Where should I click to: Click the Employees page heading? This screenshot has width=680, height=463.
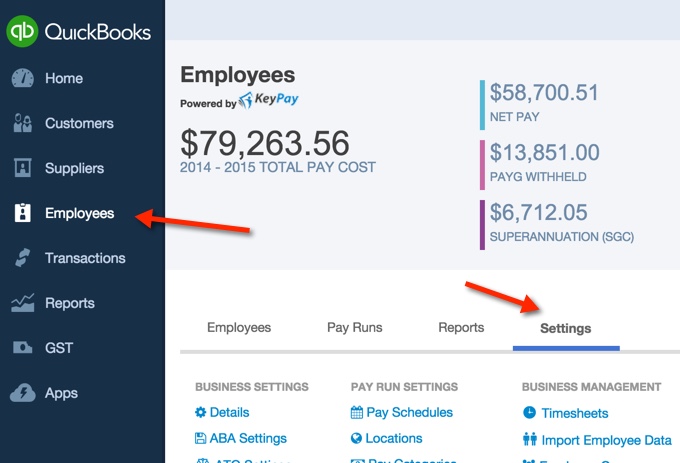(x=238, y=75)
